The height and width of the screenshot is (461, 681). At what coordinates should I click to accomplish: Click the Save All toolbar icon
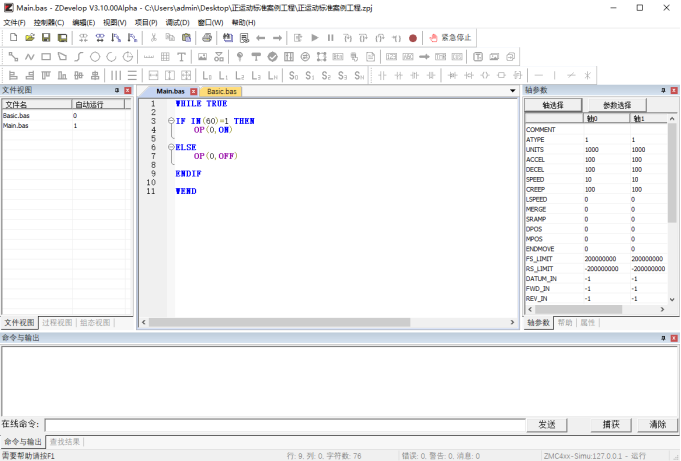point(63,38)
